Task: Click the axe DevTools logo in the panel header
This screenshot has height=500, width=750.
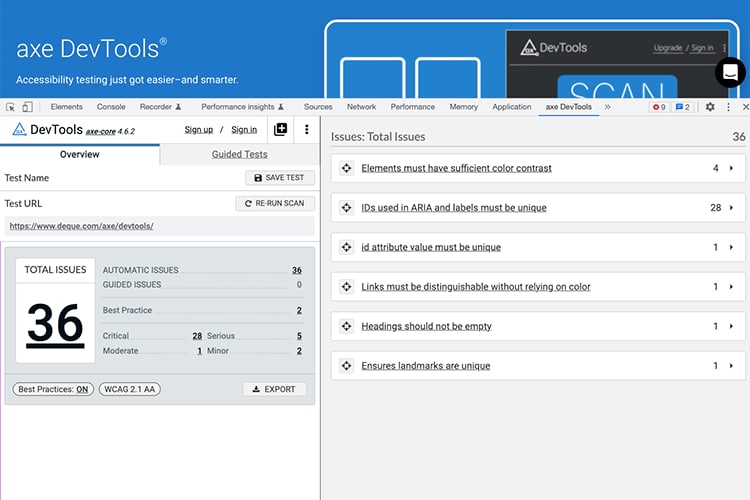Action: click(x=47, y=130)
